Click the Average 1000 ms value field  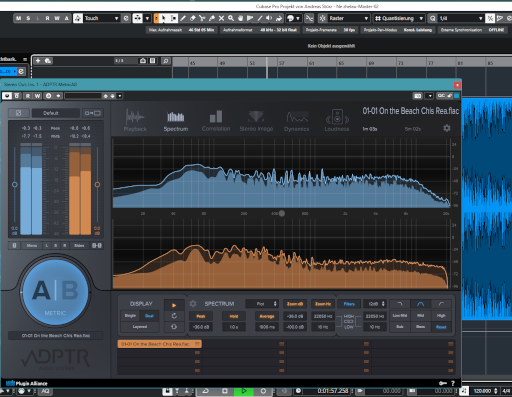pyautogui.click(x=267, y=327)
